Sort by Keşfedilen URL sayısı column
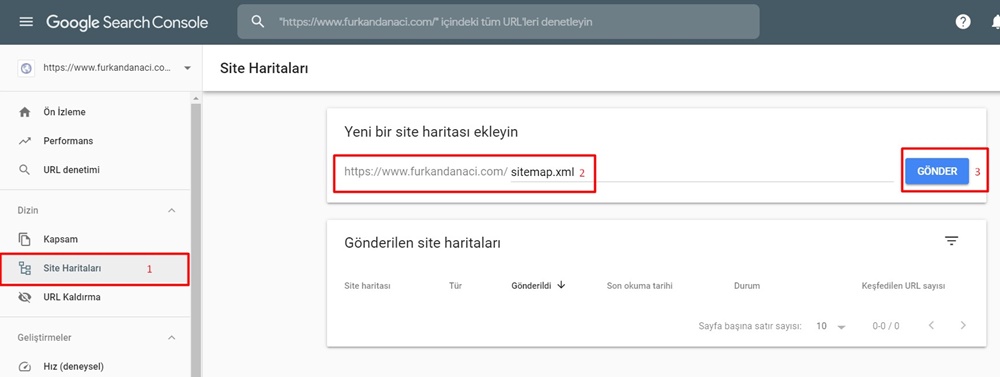Screen dimensions: 1000x377 [x=903, y=286]
